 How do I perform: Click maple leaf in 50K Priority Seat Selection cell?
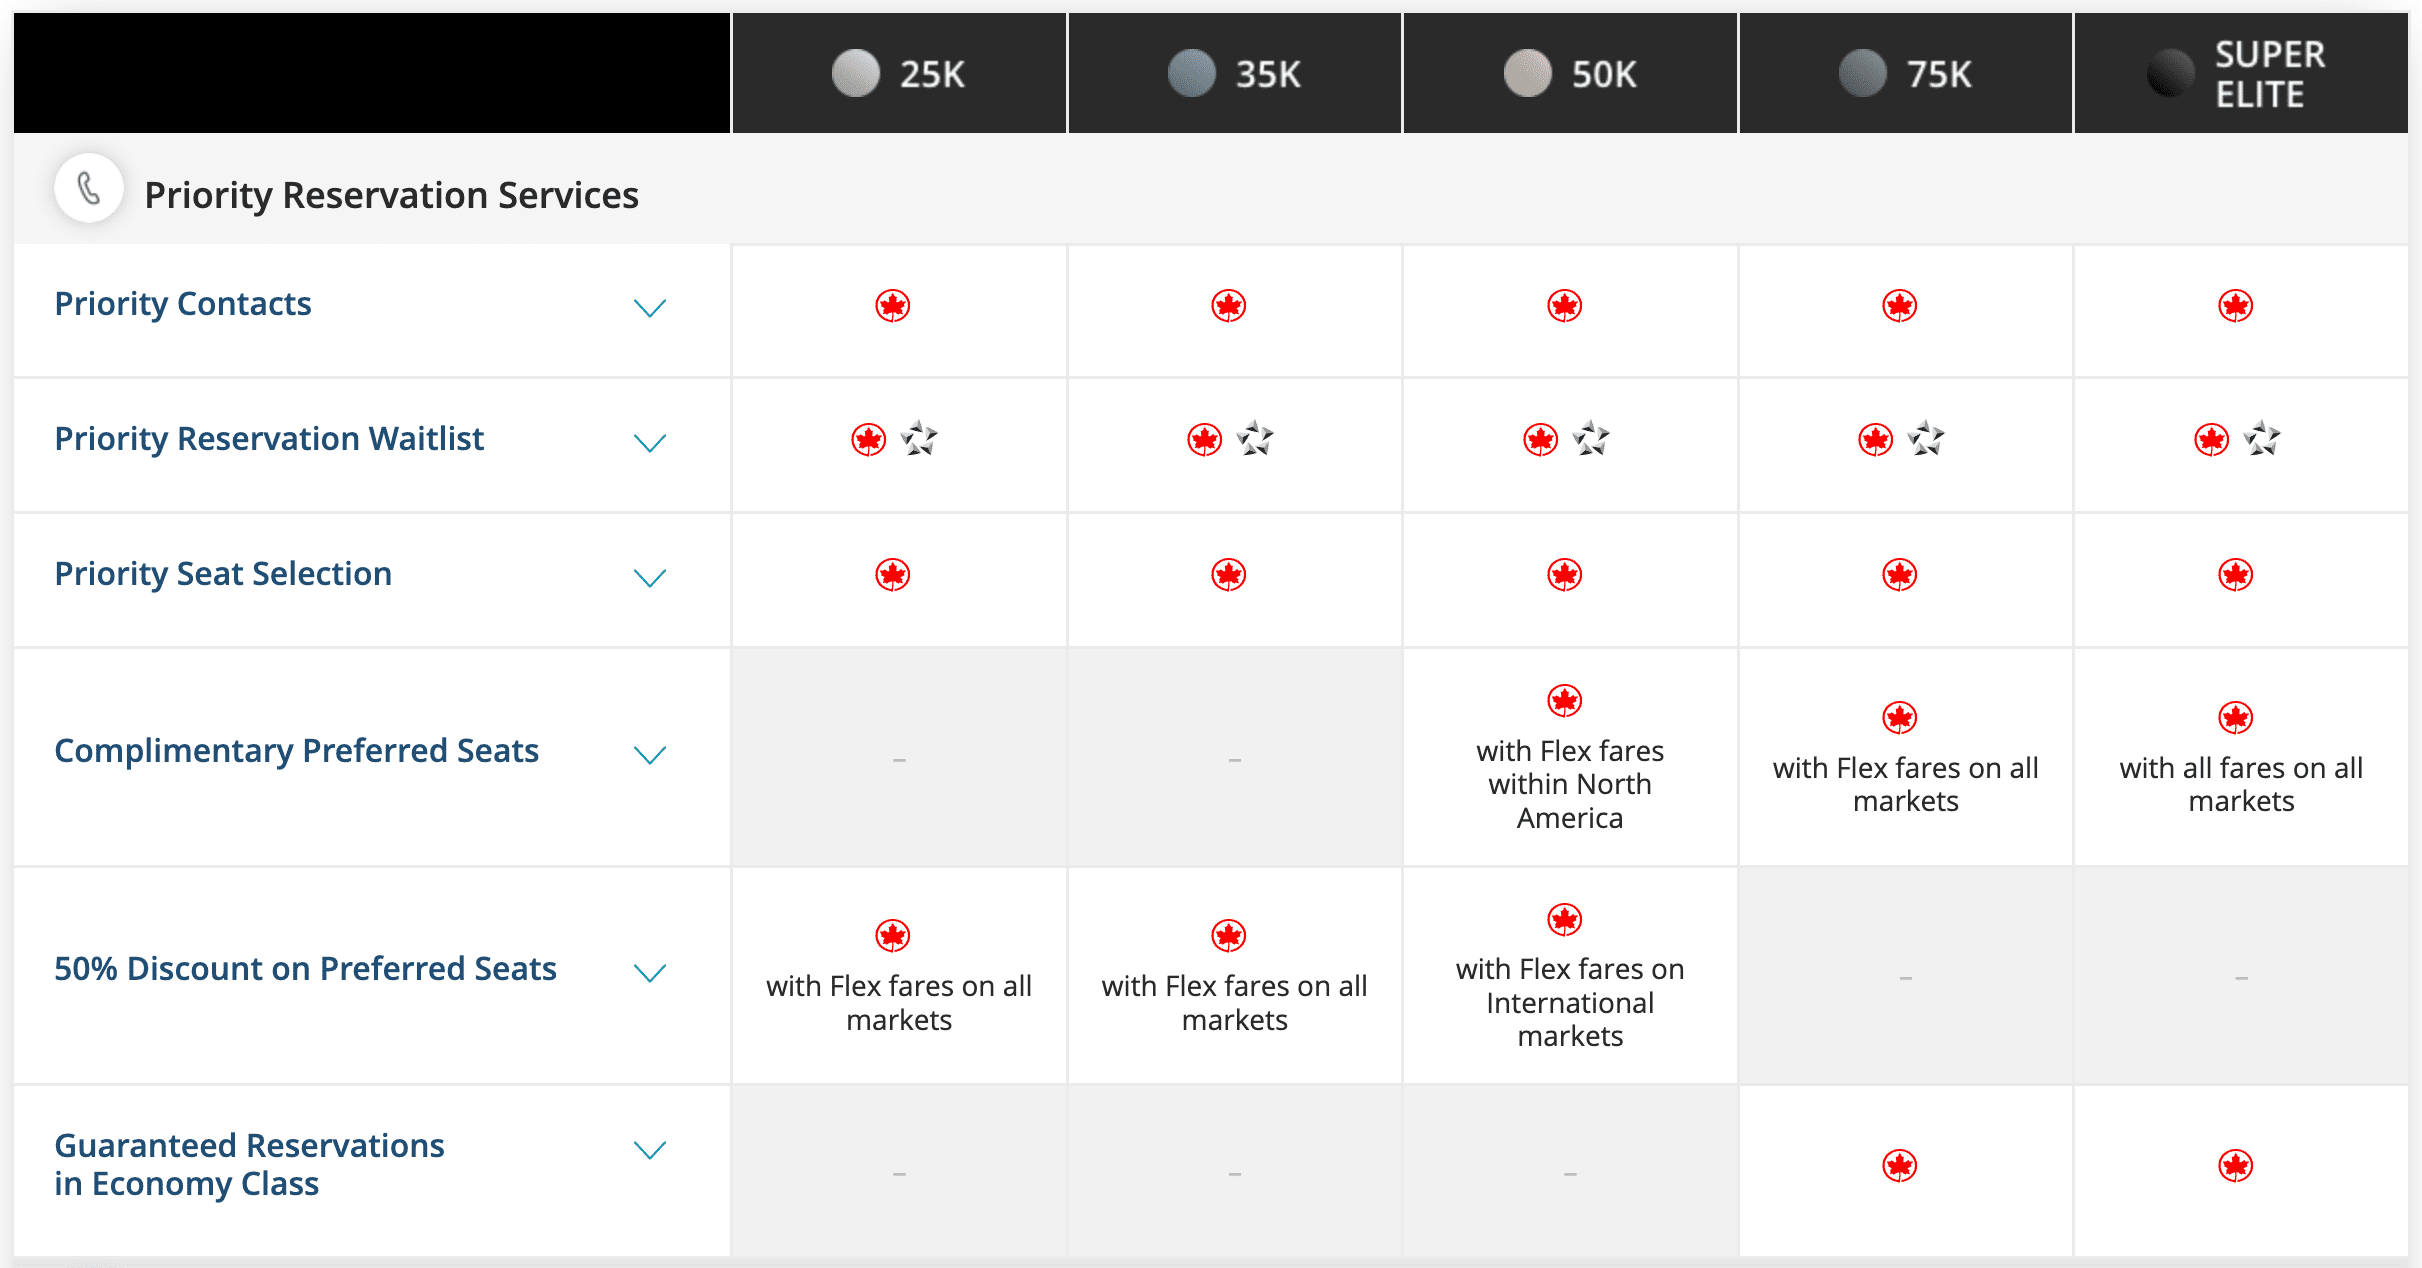(1564, 575)
